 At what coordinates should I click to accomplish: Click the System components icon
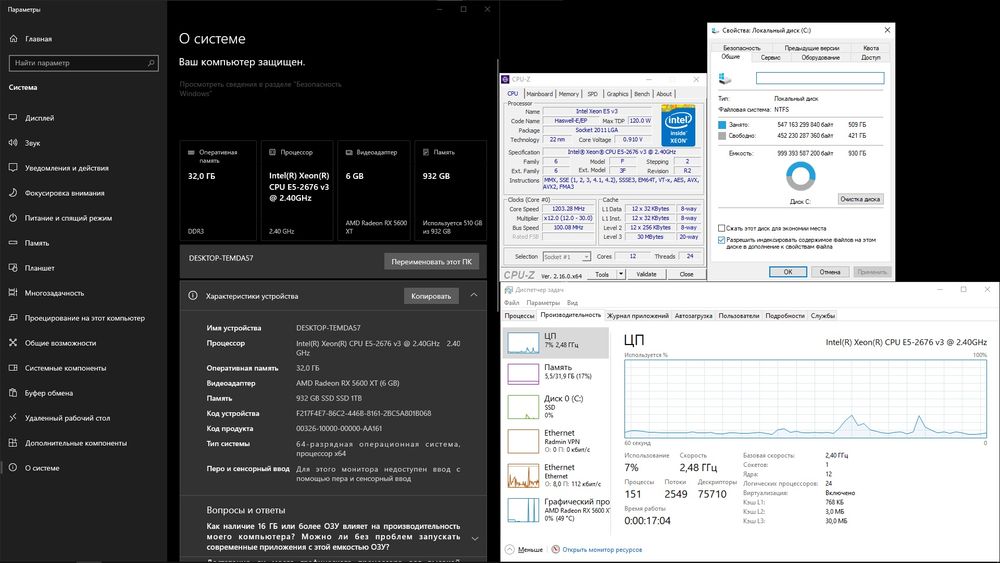(x=13, y=368)
